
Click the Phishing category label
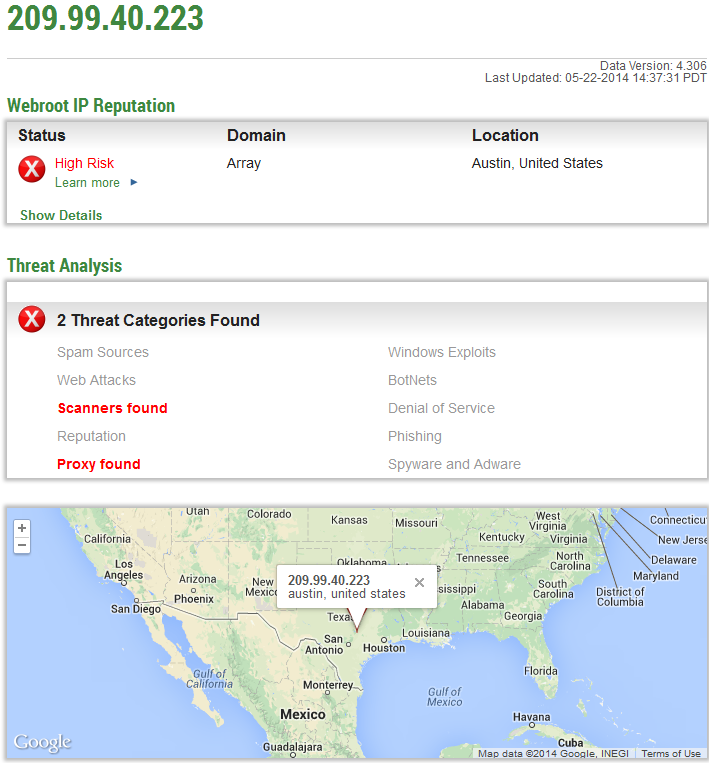pyautogui.click(x=415, y=436)
